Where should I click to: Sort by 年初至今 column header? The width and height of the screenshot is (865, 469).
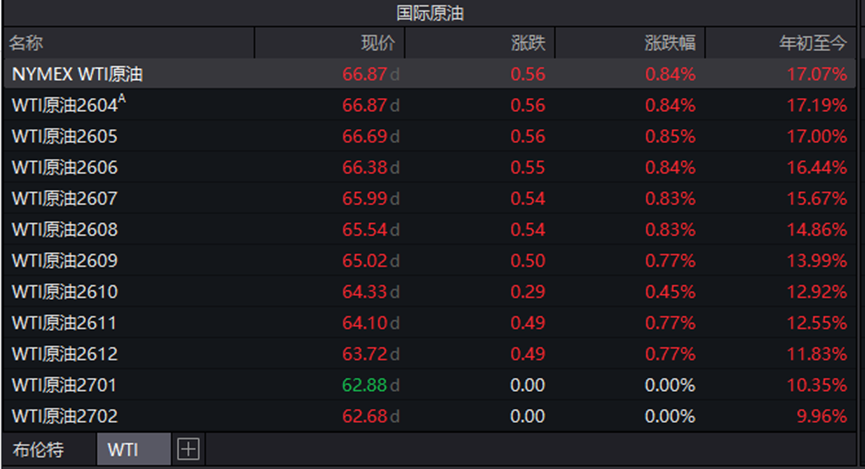(812, 43)
